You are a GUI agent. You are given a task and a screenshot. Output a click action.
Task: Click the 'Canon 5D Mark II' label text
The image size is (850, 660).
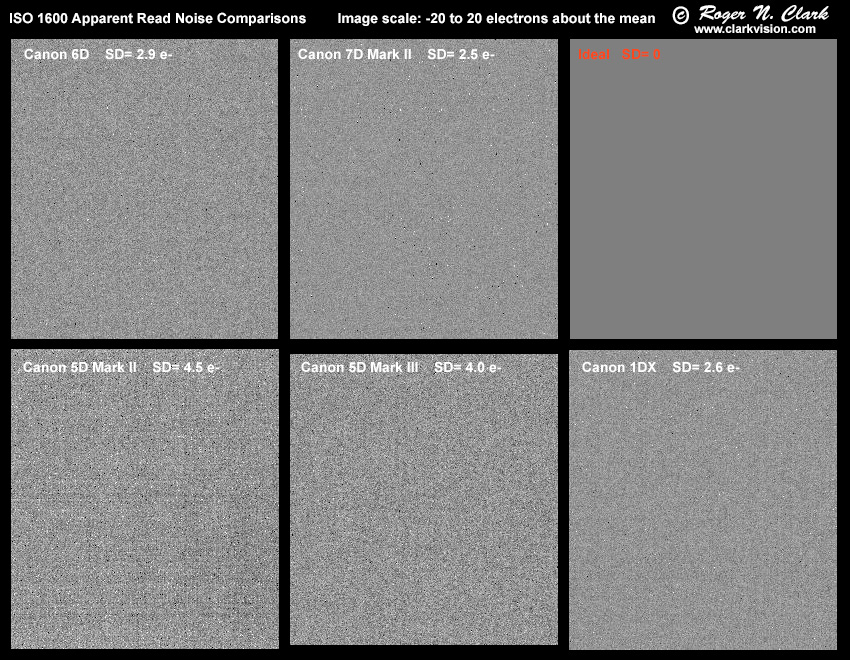click(x=80, y=367)
